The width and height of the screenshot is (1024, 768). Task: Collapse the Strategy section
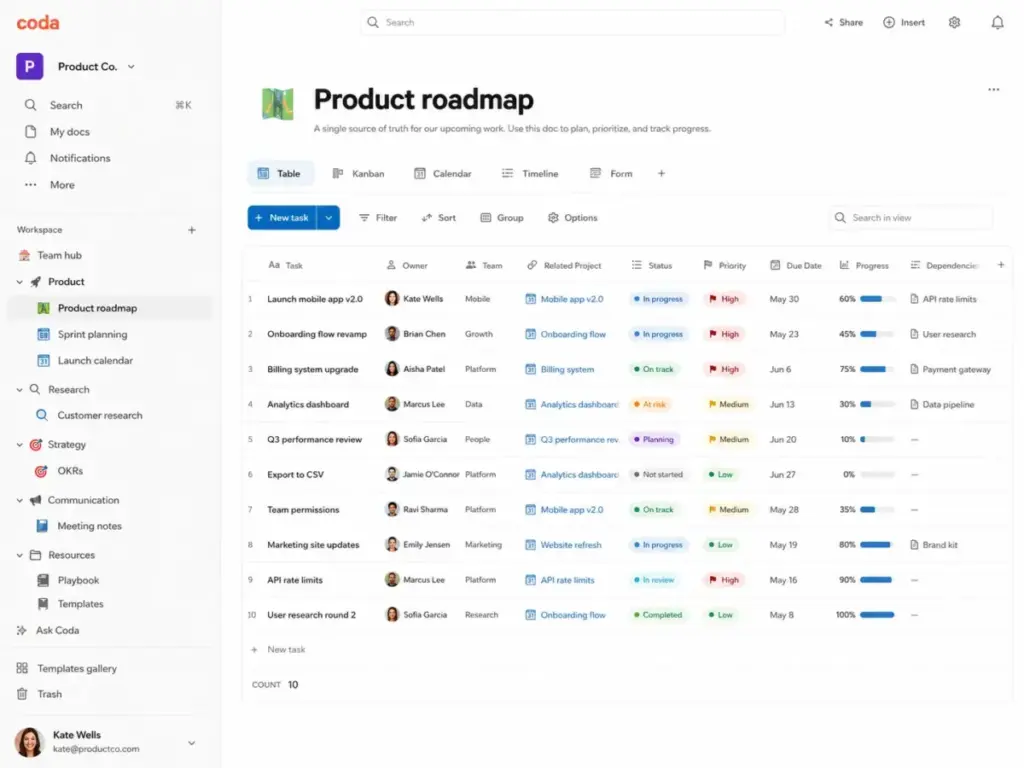pos(20,445)
